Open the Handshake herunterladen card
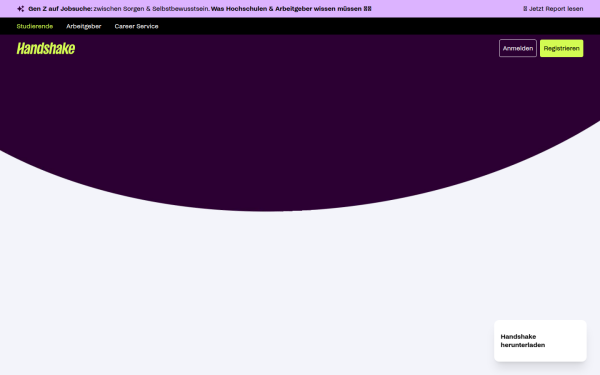 coord(540,341)
